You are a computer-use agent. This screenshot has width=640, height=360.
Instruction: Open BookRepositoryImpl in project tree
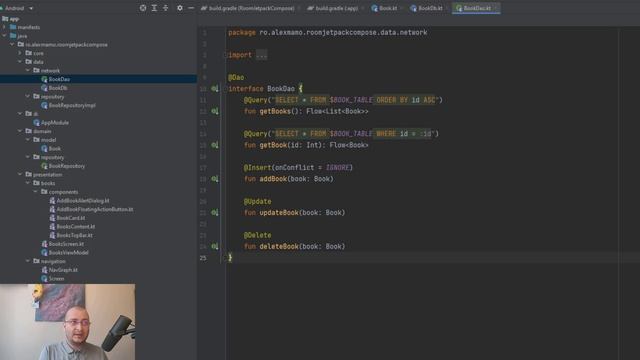tap(72, 105)
